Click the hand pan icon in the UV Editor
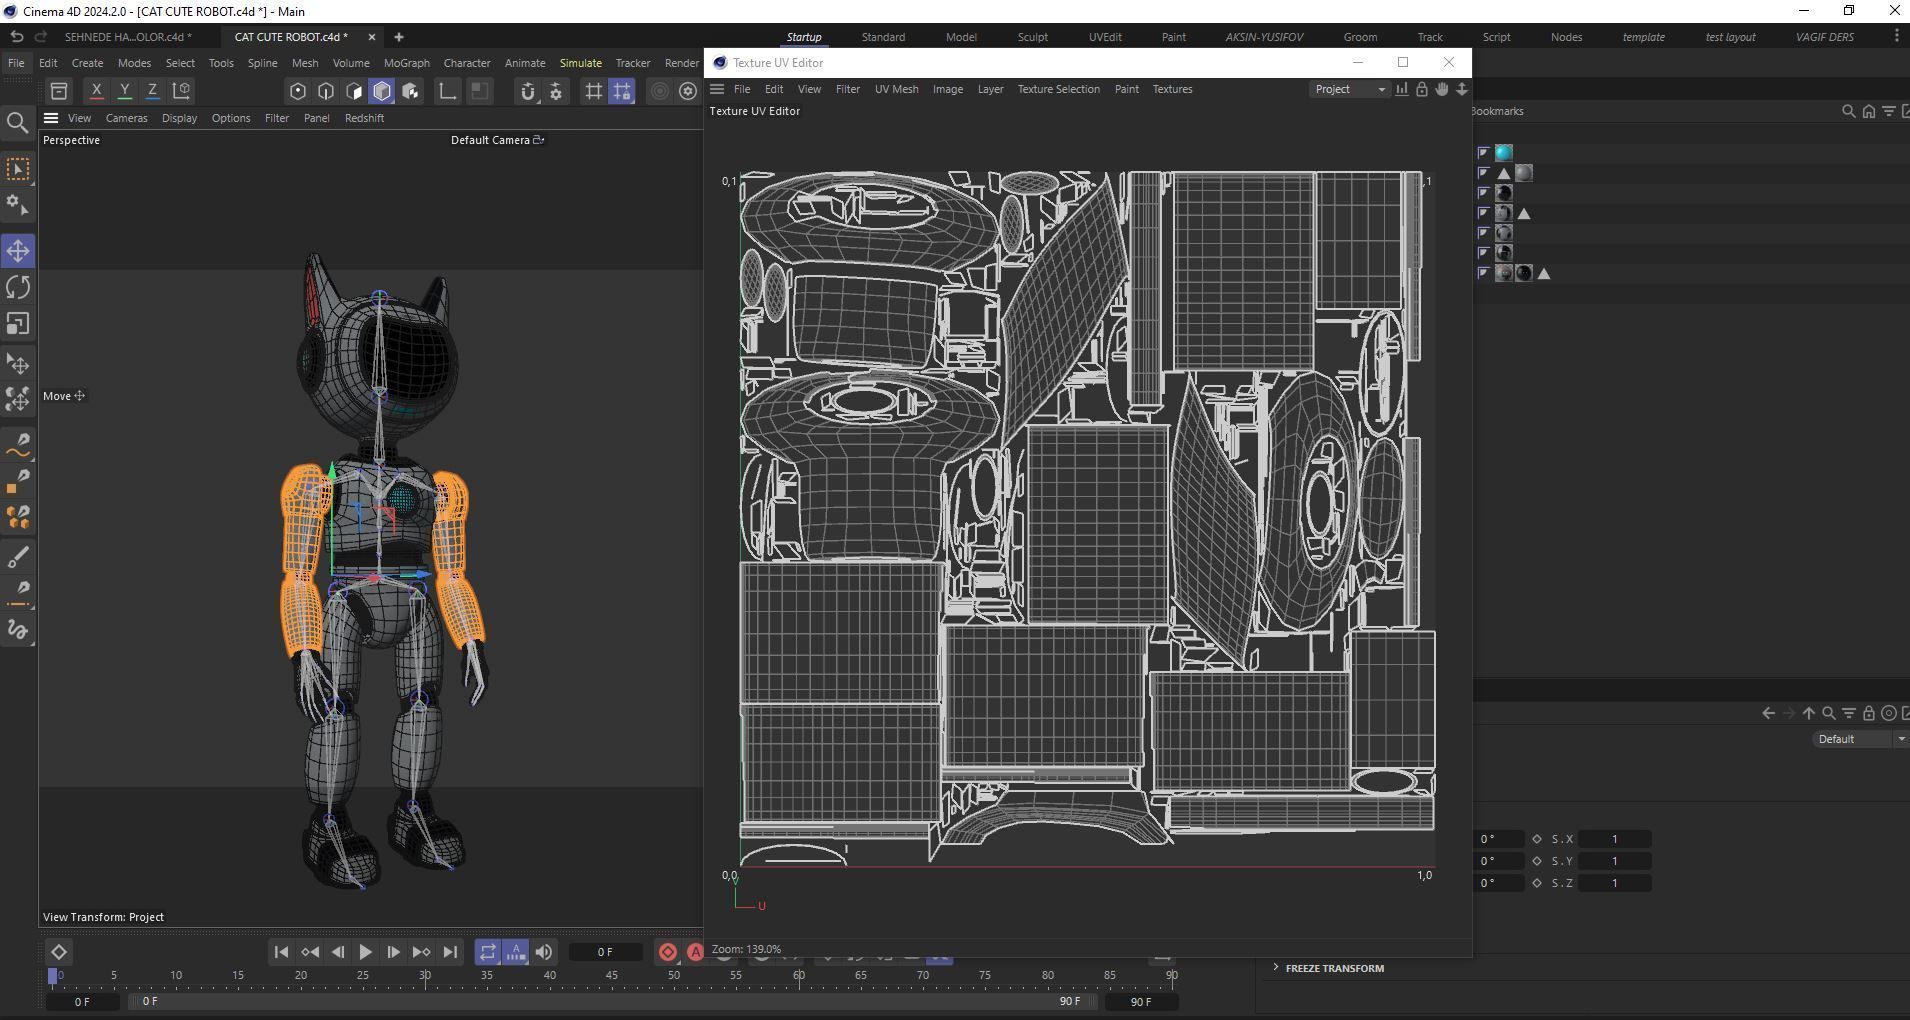The height and width of the screenshot is (1020, 1910). tap(1441, 89)
